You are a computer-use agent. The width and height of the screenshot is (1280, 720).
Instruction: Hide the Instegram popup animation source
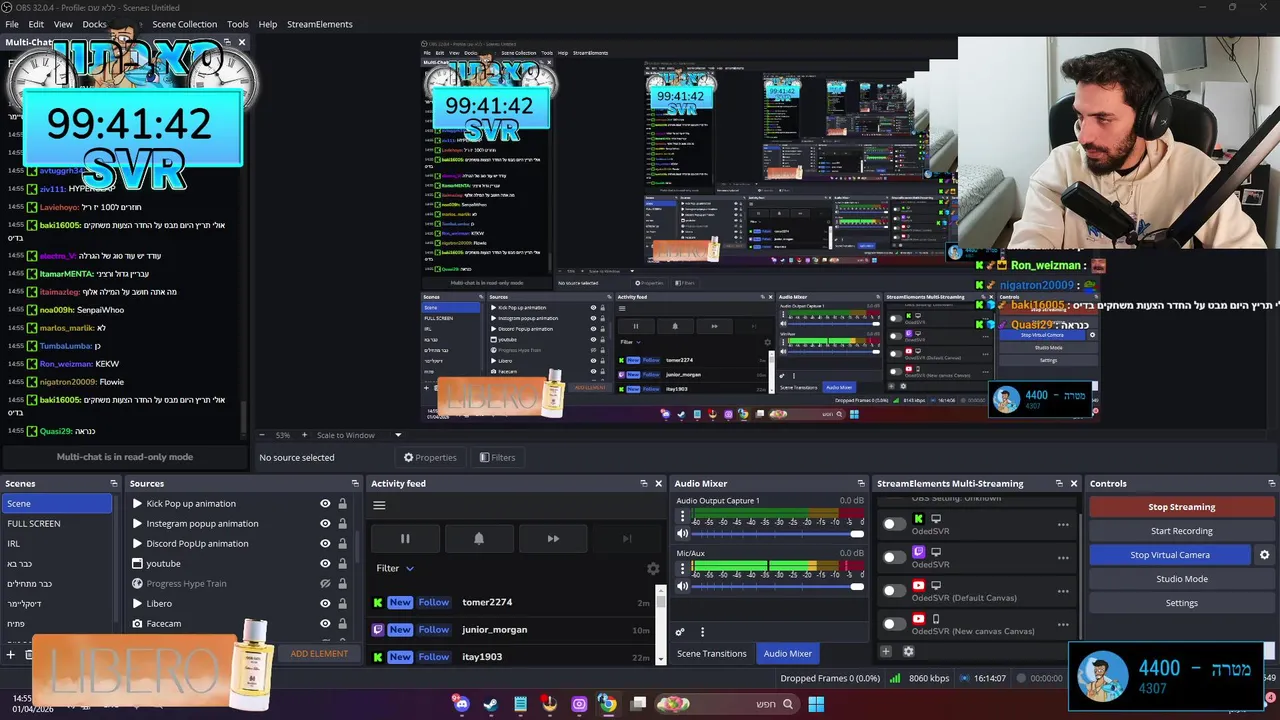325,524
